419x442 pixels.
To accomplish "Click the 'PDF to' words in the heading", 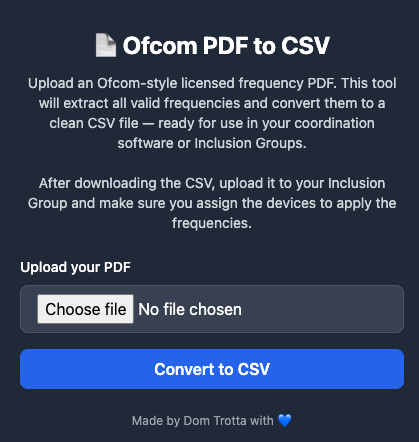I will click(239, 45).
